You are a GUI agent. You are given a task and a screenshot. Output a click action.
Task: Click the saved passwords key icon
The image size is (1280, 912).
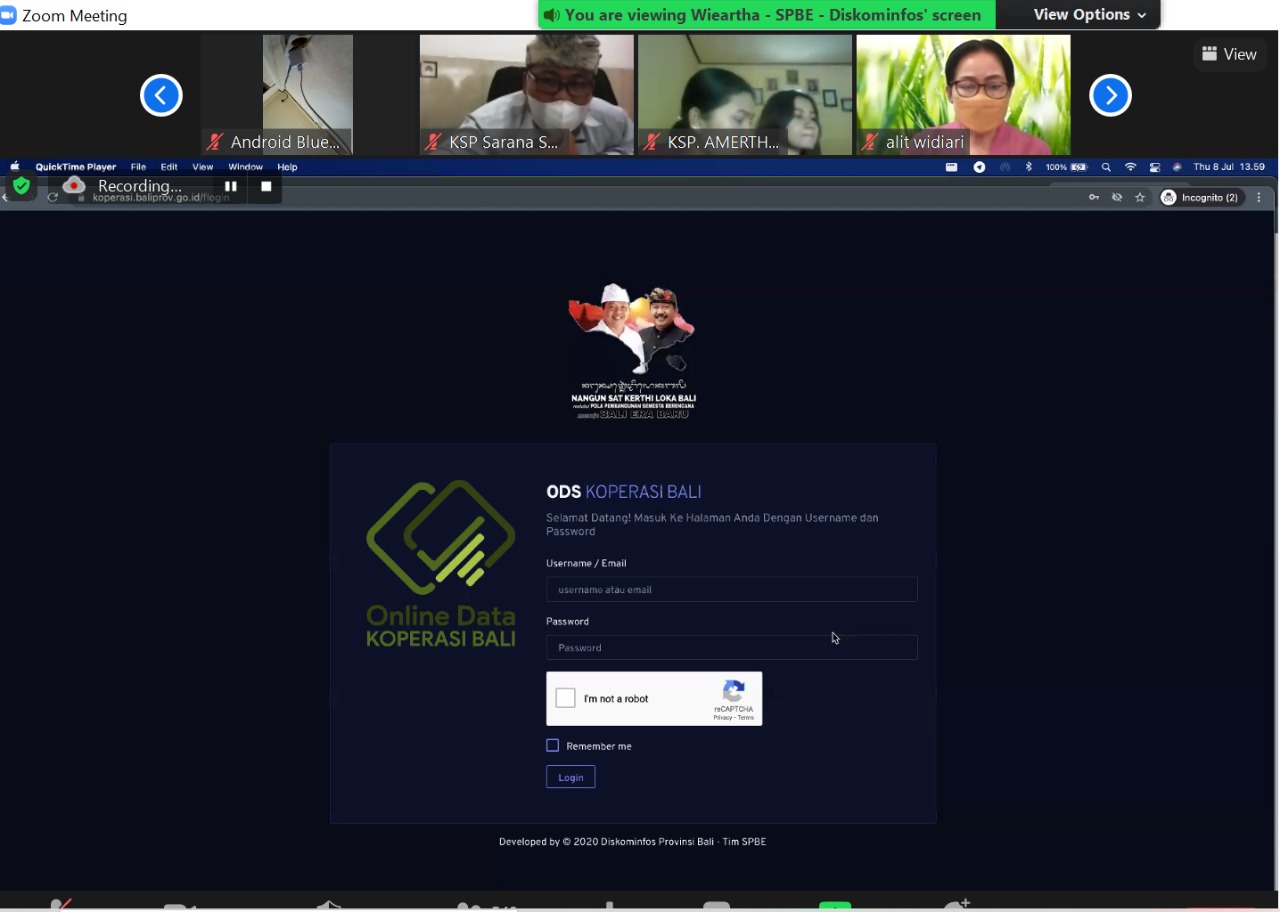[x=1094, y=198]
